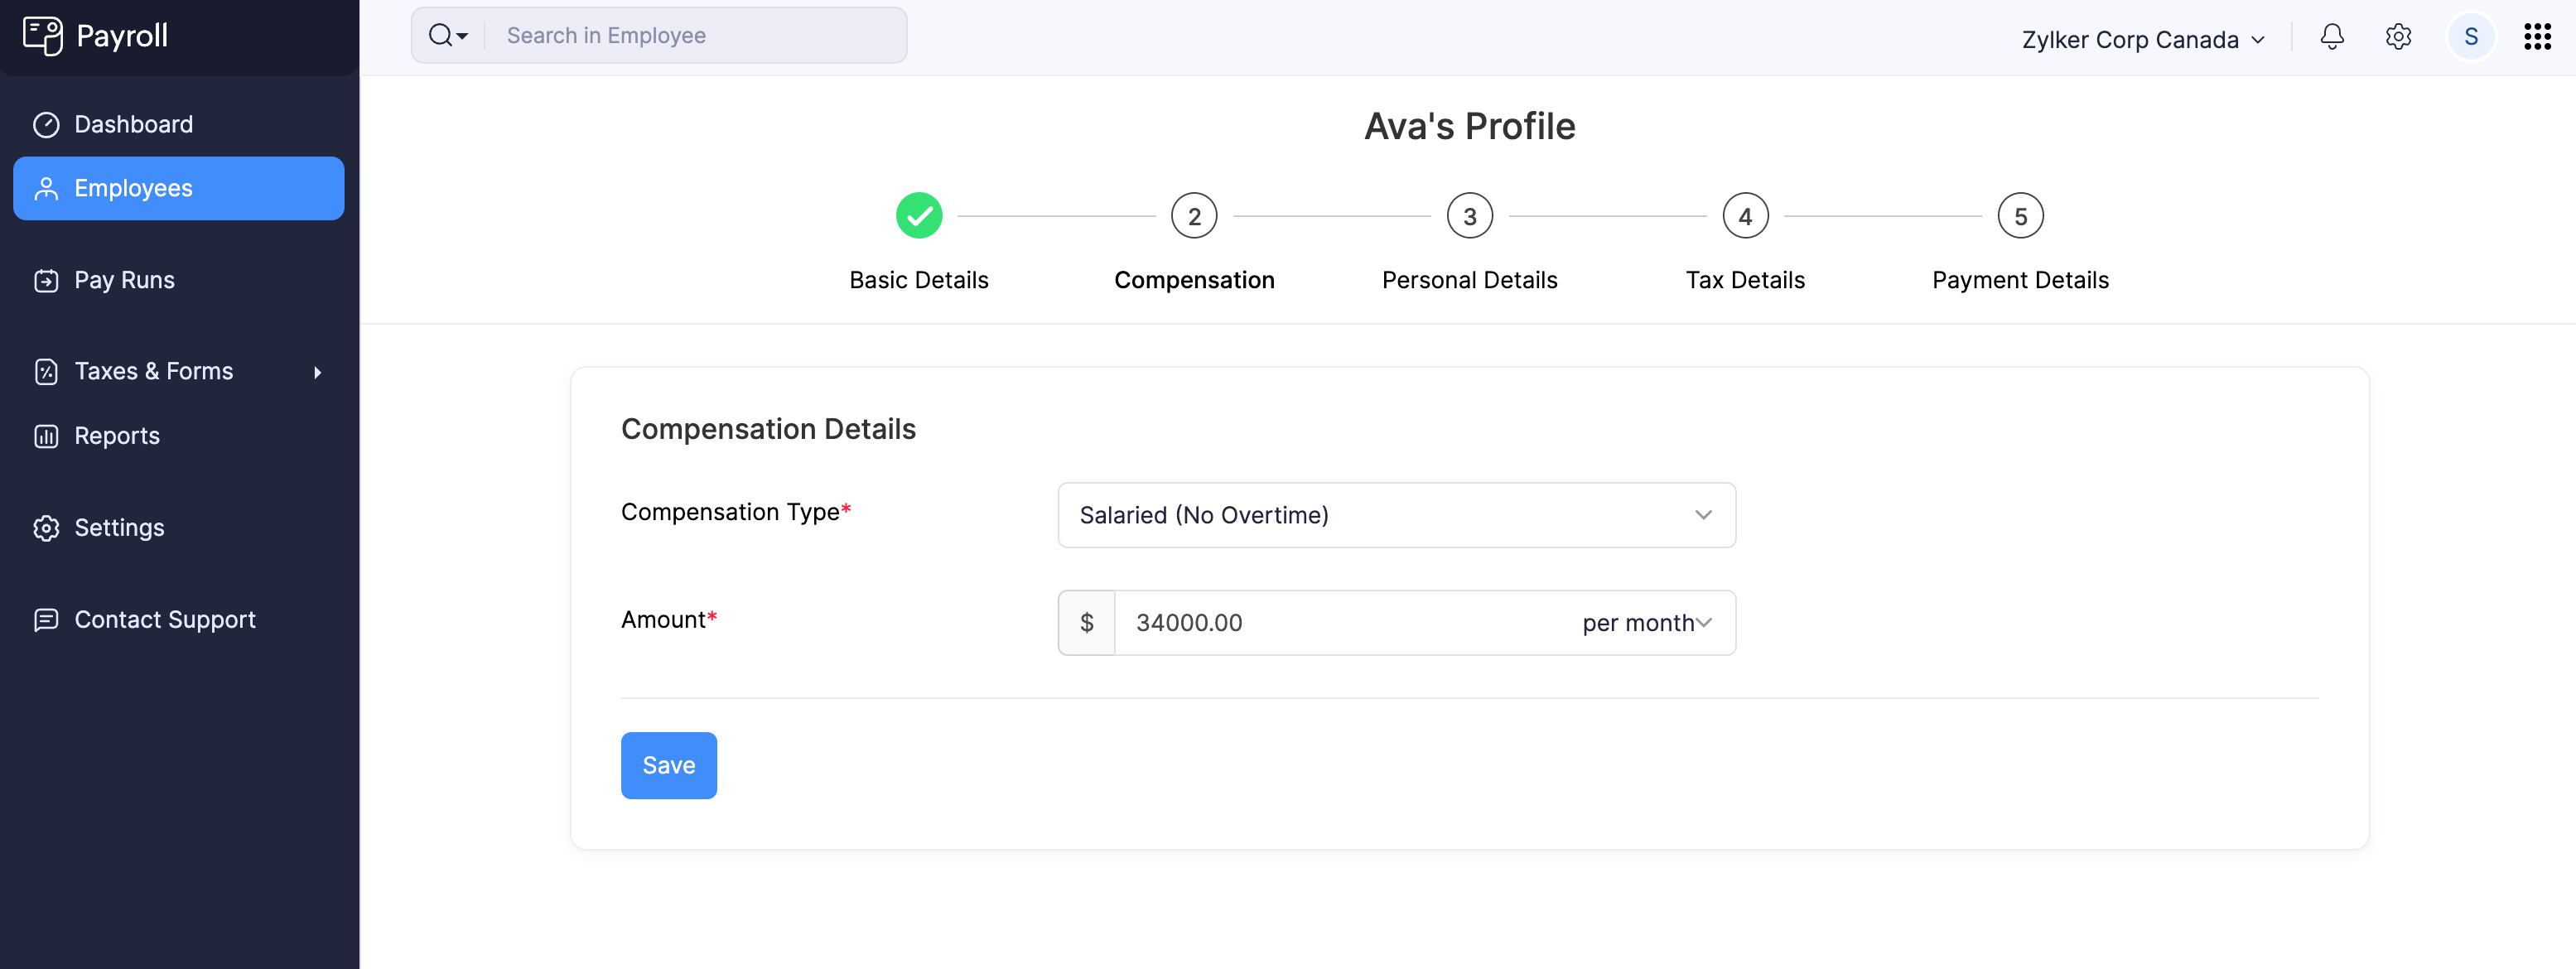Go to Dashboard in the sidebar
Screen dimensions: 2576x969
click(x=133, y=124)
